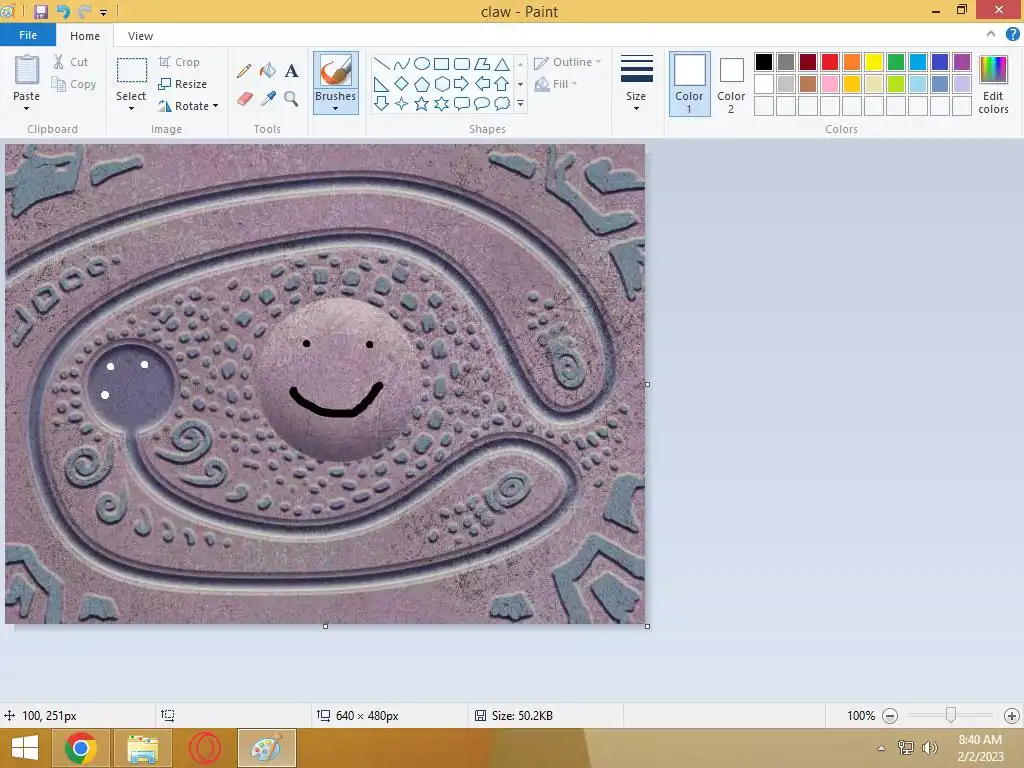
Task: Switch to the View tab
Action: [x=140, y=36]
